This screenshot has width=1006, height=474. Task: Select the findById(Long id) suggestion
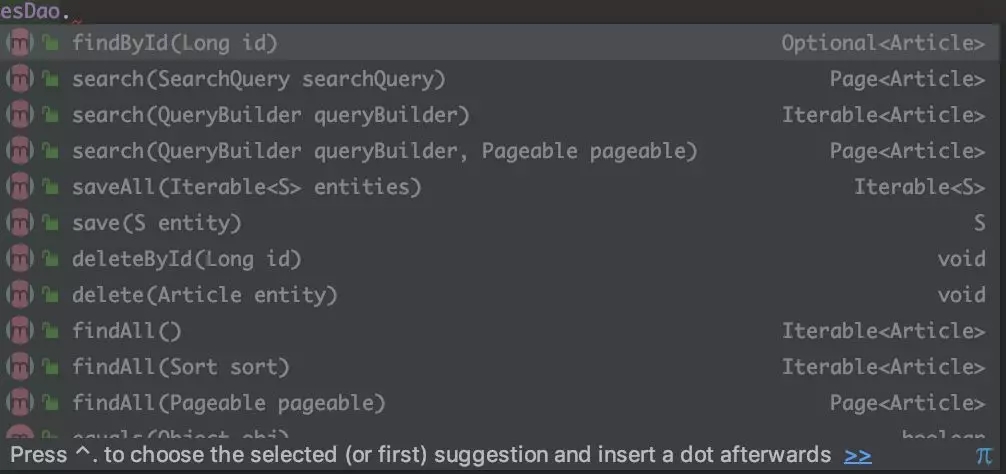coord(499,44)
